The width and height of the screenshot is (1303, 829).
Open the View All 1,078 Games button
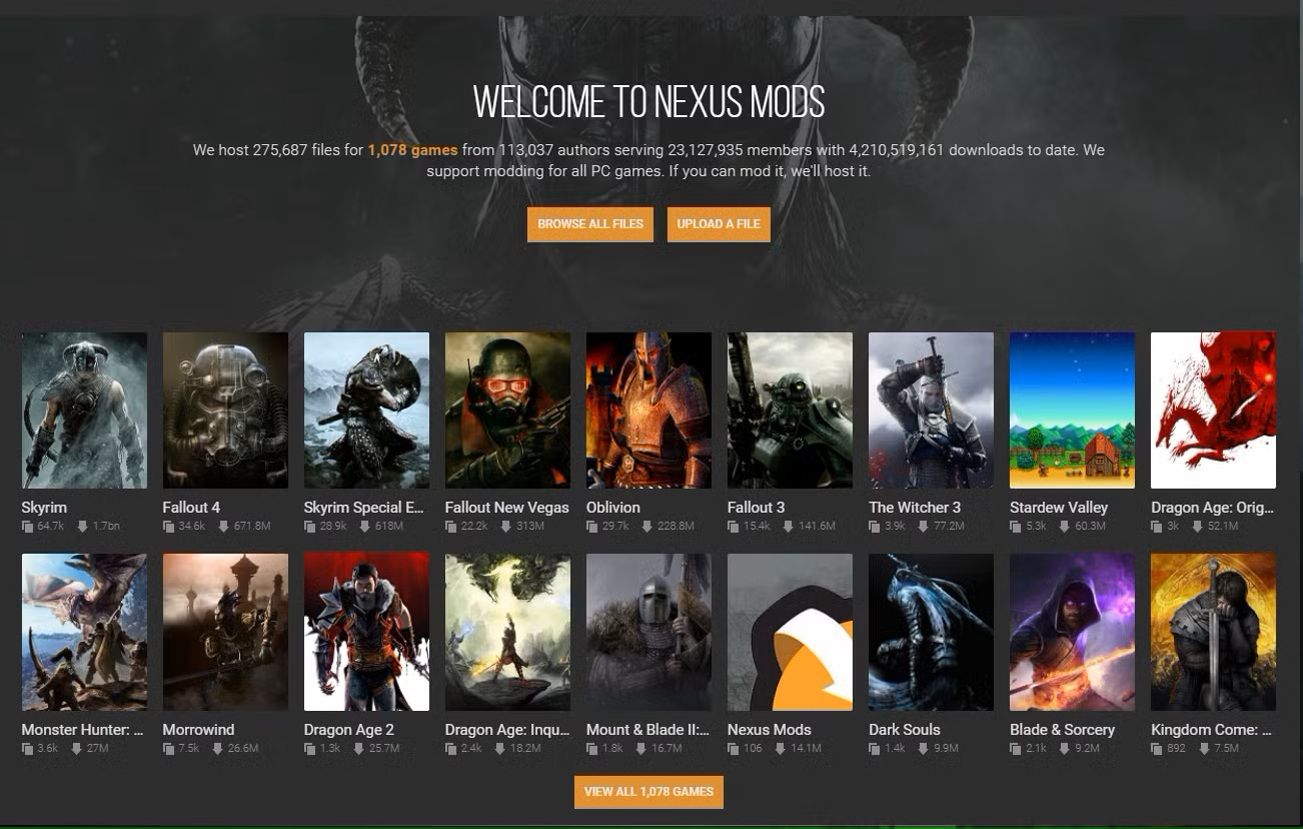pos(648,791)
